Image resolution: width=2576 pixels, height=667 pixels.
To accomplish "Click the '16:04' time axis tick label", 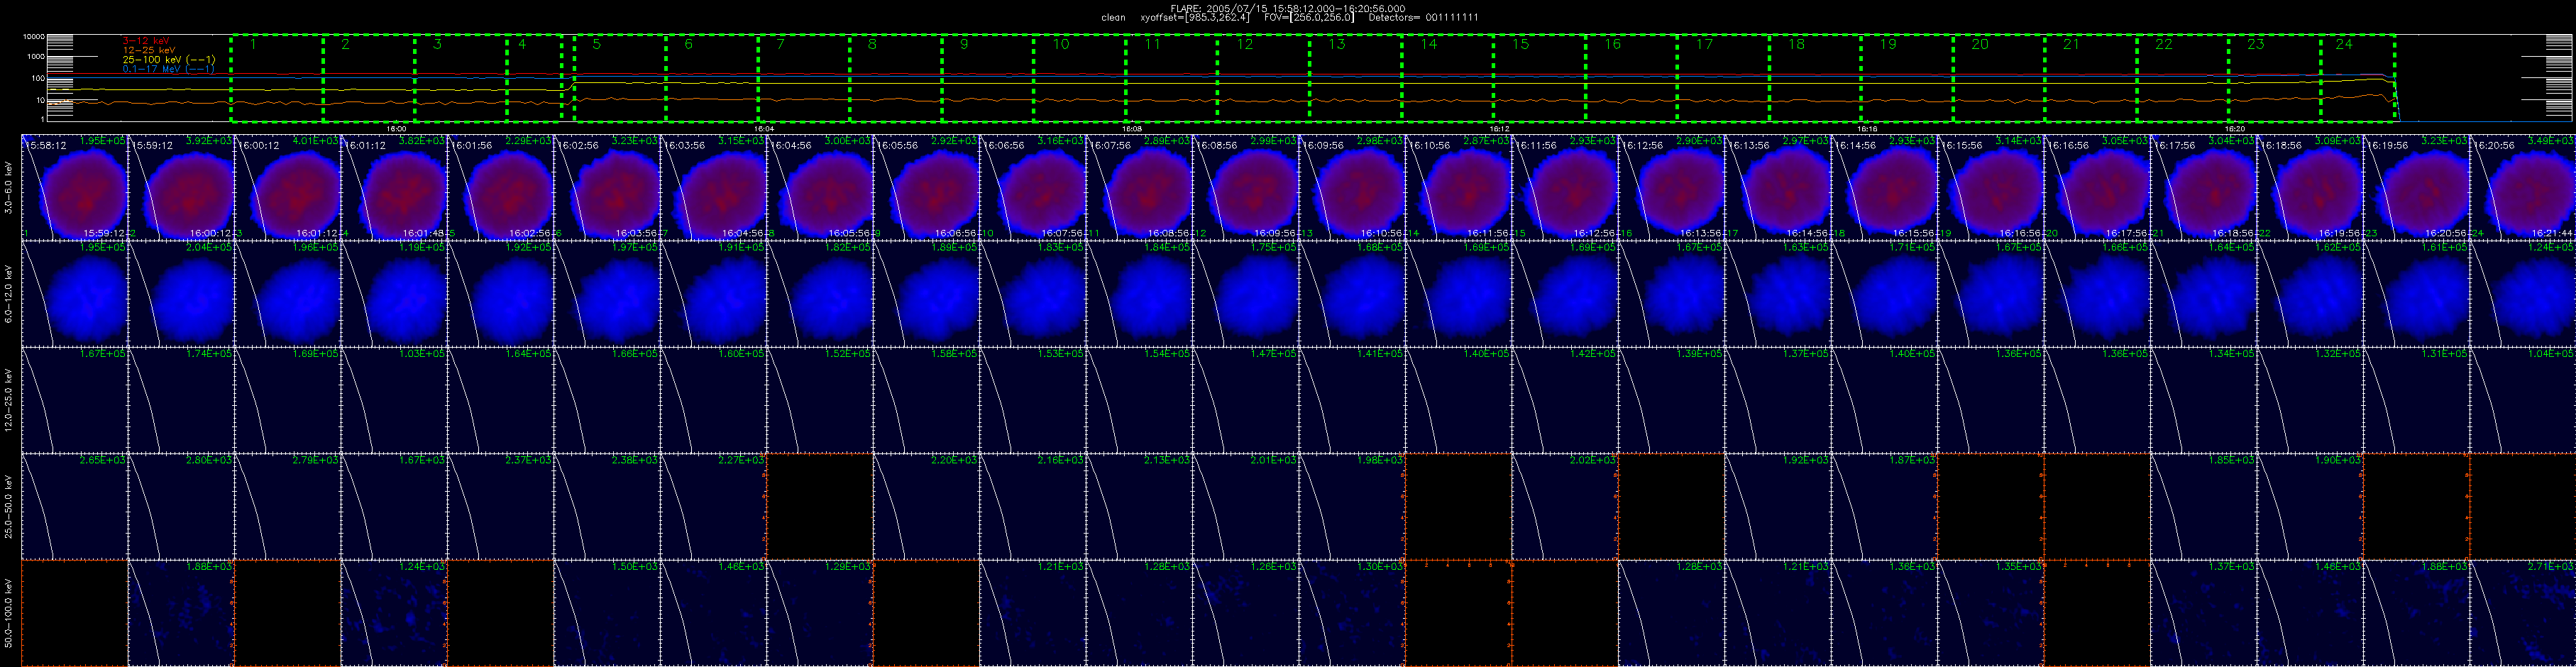I will point(764,129).
